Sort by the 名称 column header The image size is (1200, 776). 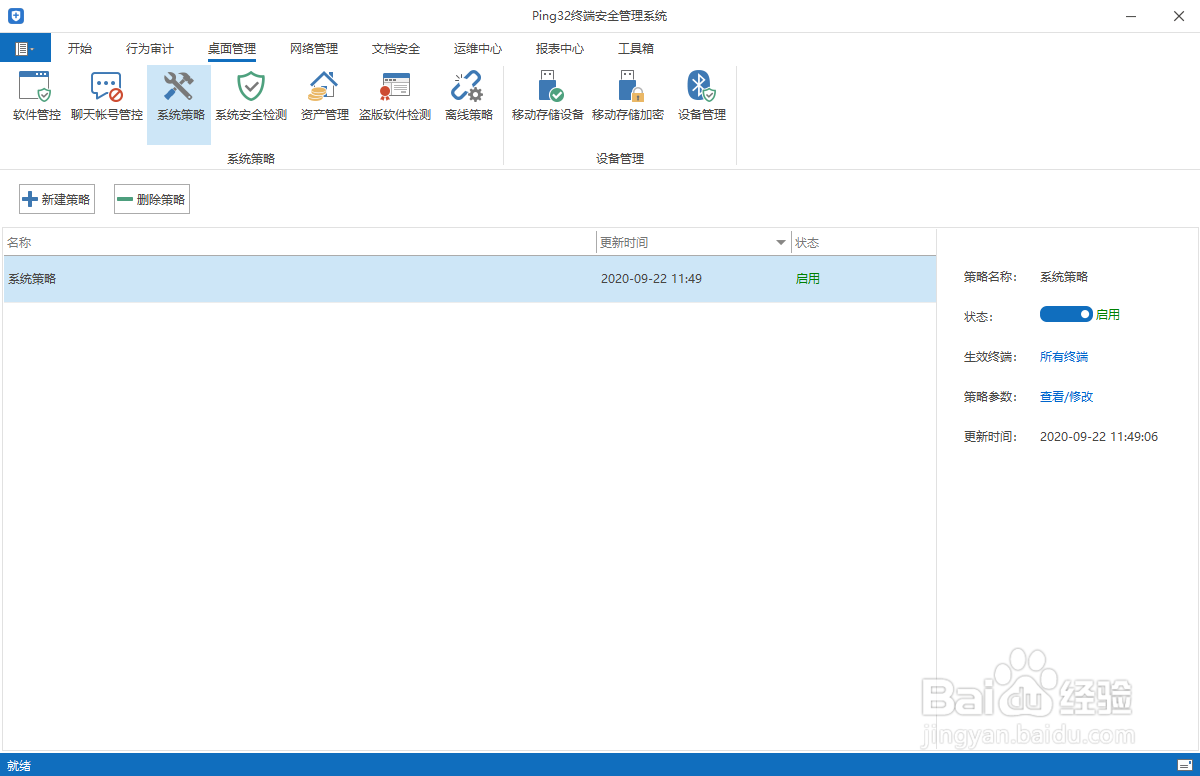point(299,242)
